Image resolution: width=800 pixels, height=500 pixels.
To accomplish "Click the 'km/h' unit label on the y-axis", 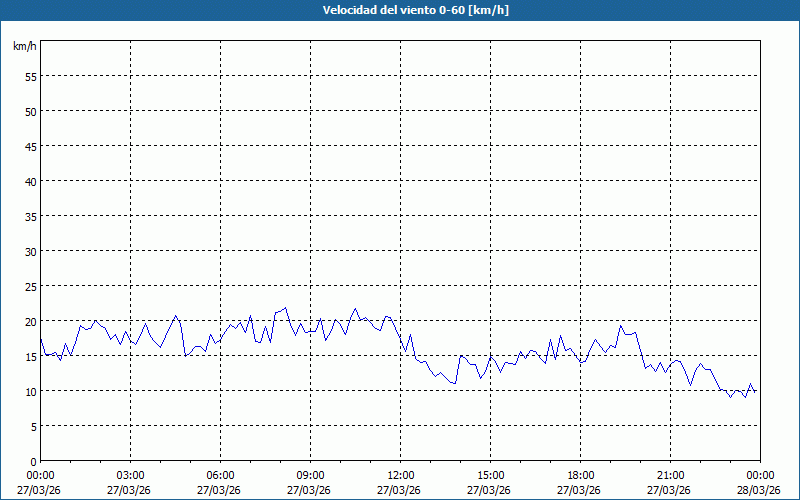I will (x=24, y=47).
